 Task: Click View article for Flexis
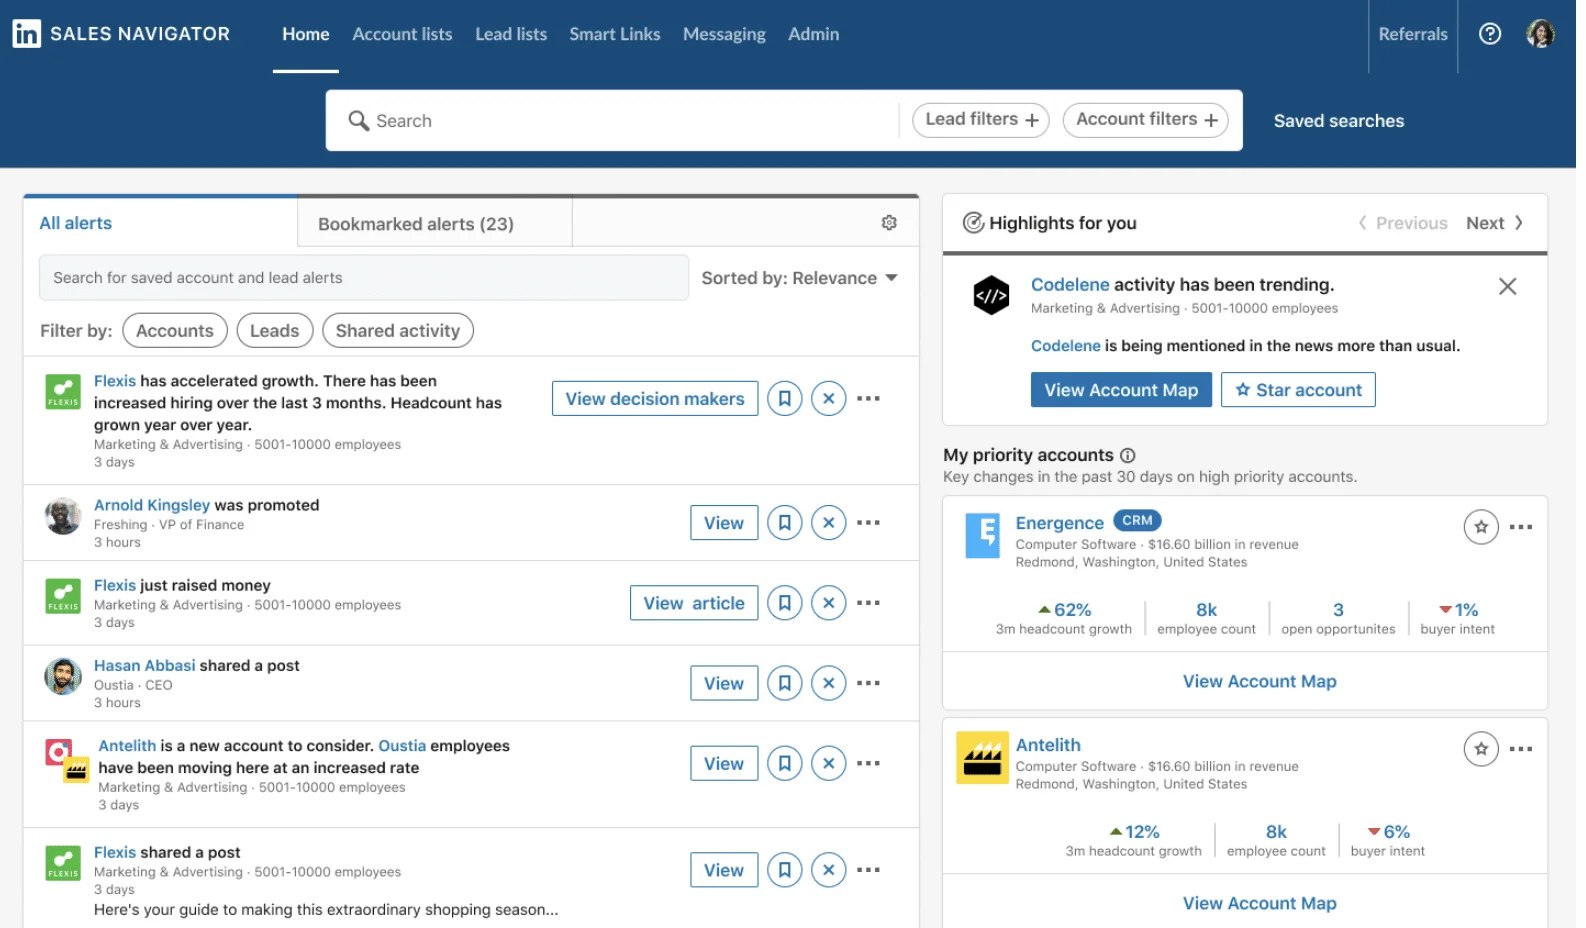pyautogui.click(x=694, y=603)
